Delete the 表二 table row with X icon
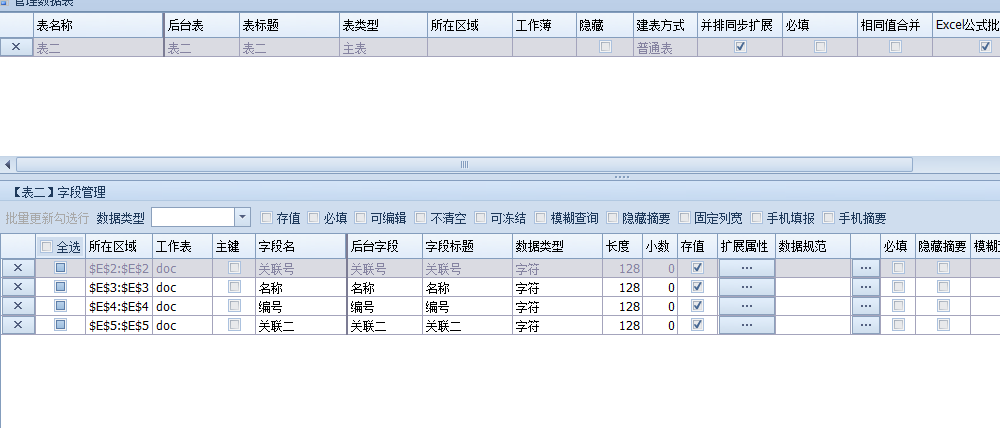This screenshot has height=428, width=1000. 17,47
